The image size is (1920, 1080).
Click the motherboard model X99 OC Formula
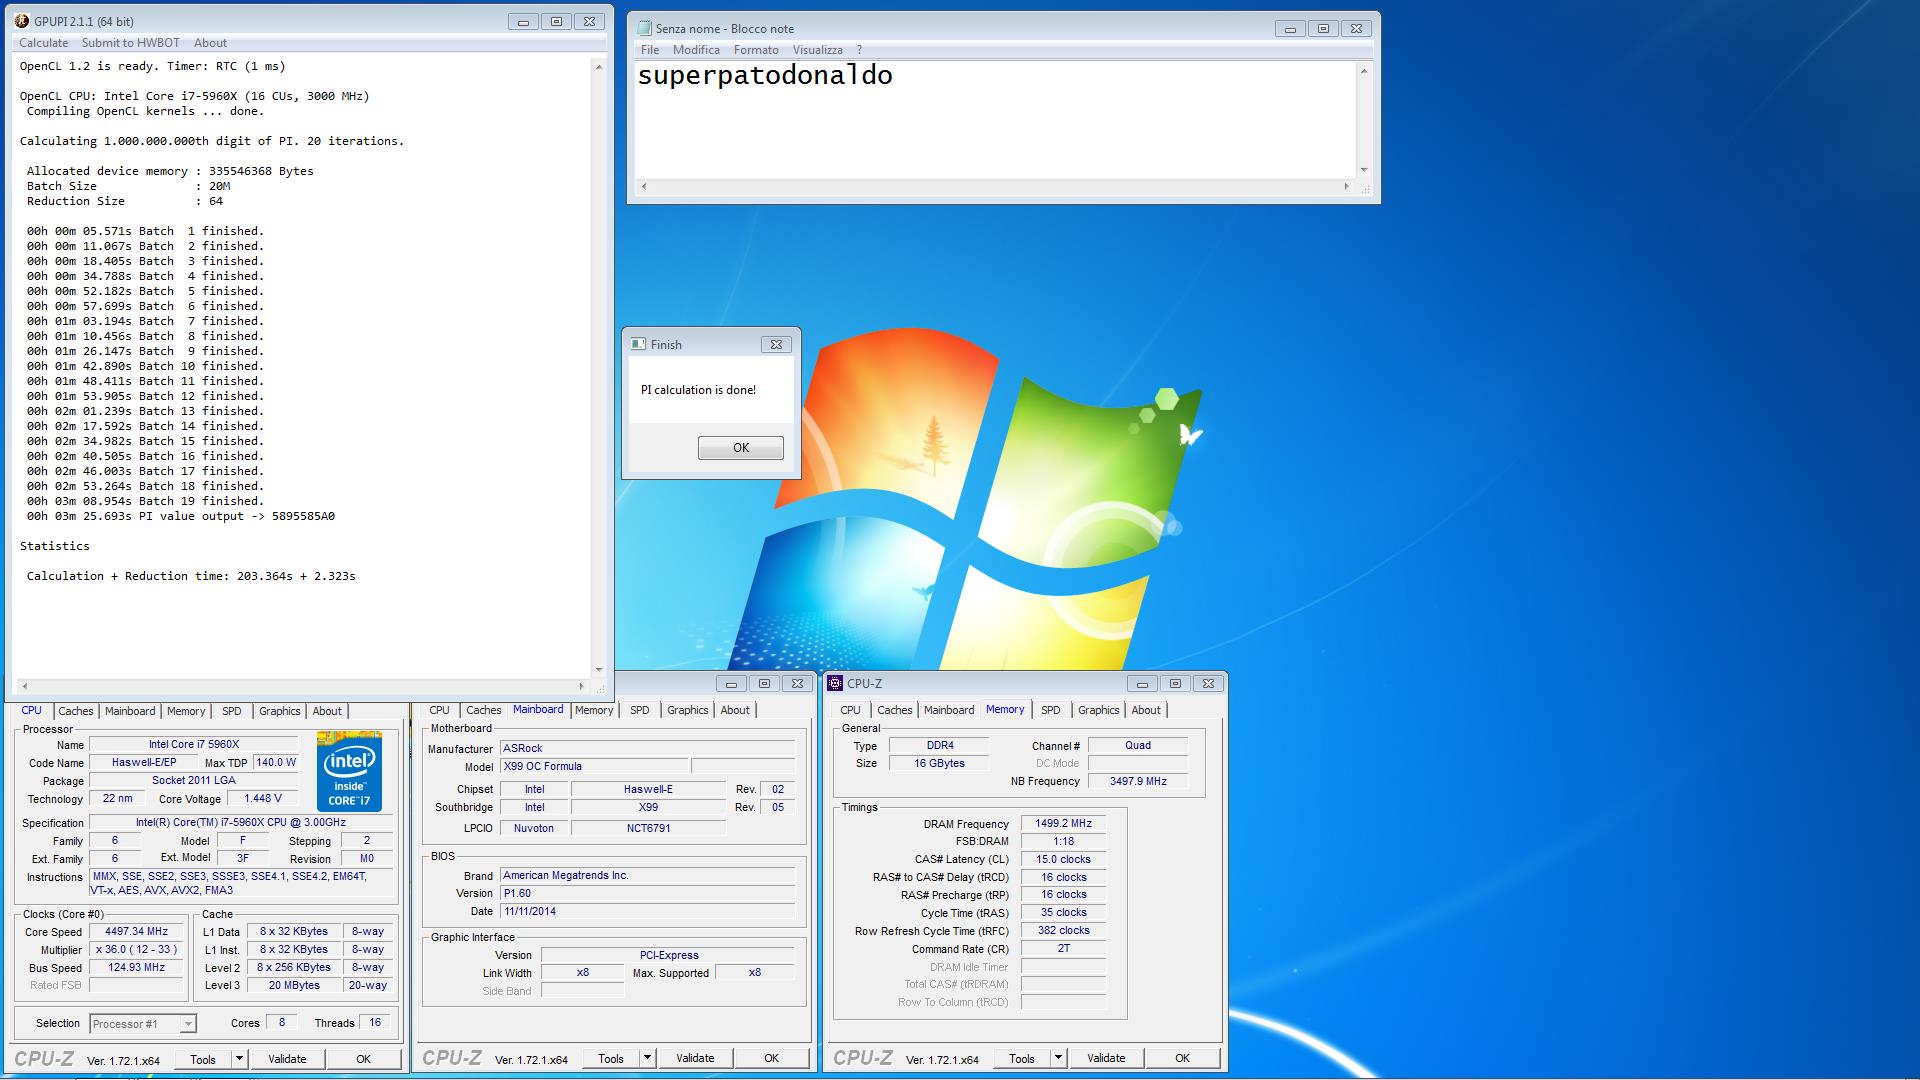coord(594,766)
